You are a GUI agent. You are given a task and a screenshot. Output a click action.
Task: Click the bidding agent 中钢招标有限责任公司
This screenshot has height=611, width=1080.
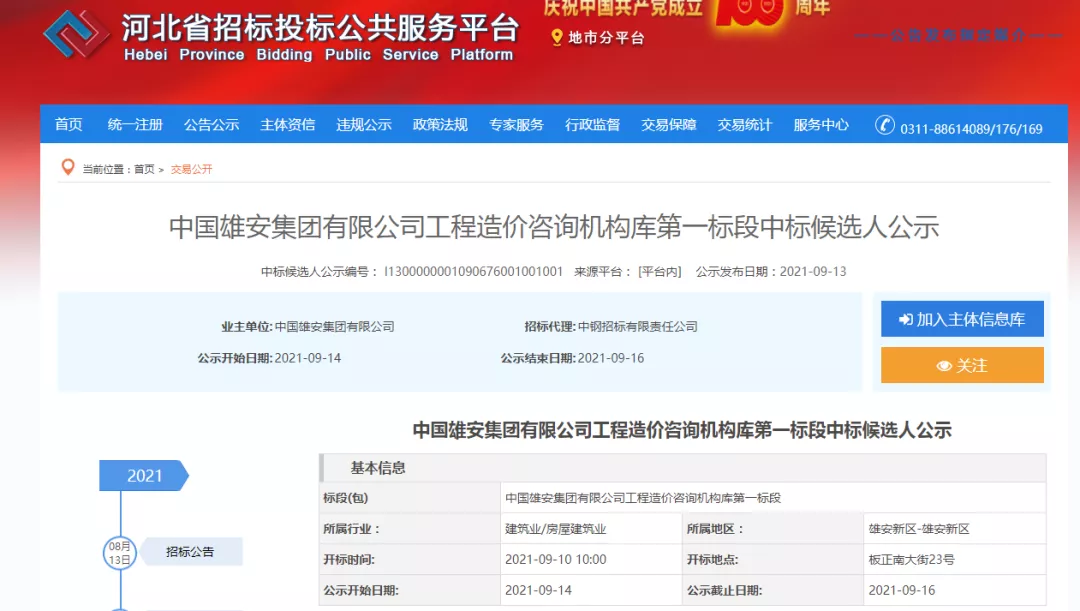(x=638, y=327)
